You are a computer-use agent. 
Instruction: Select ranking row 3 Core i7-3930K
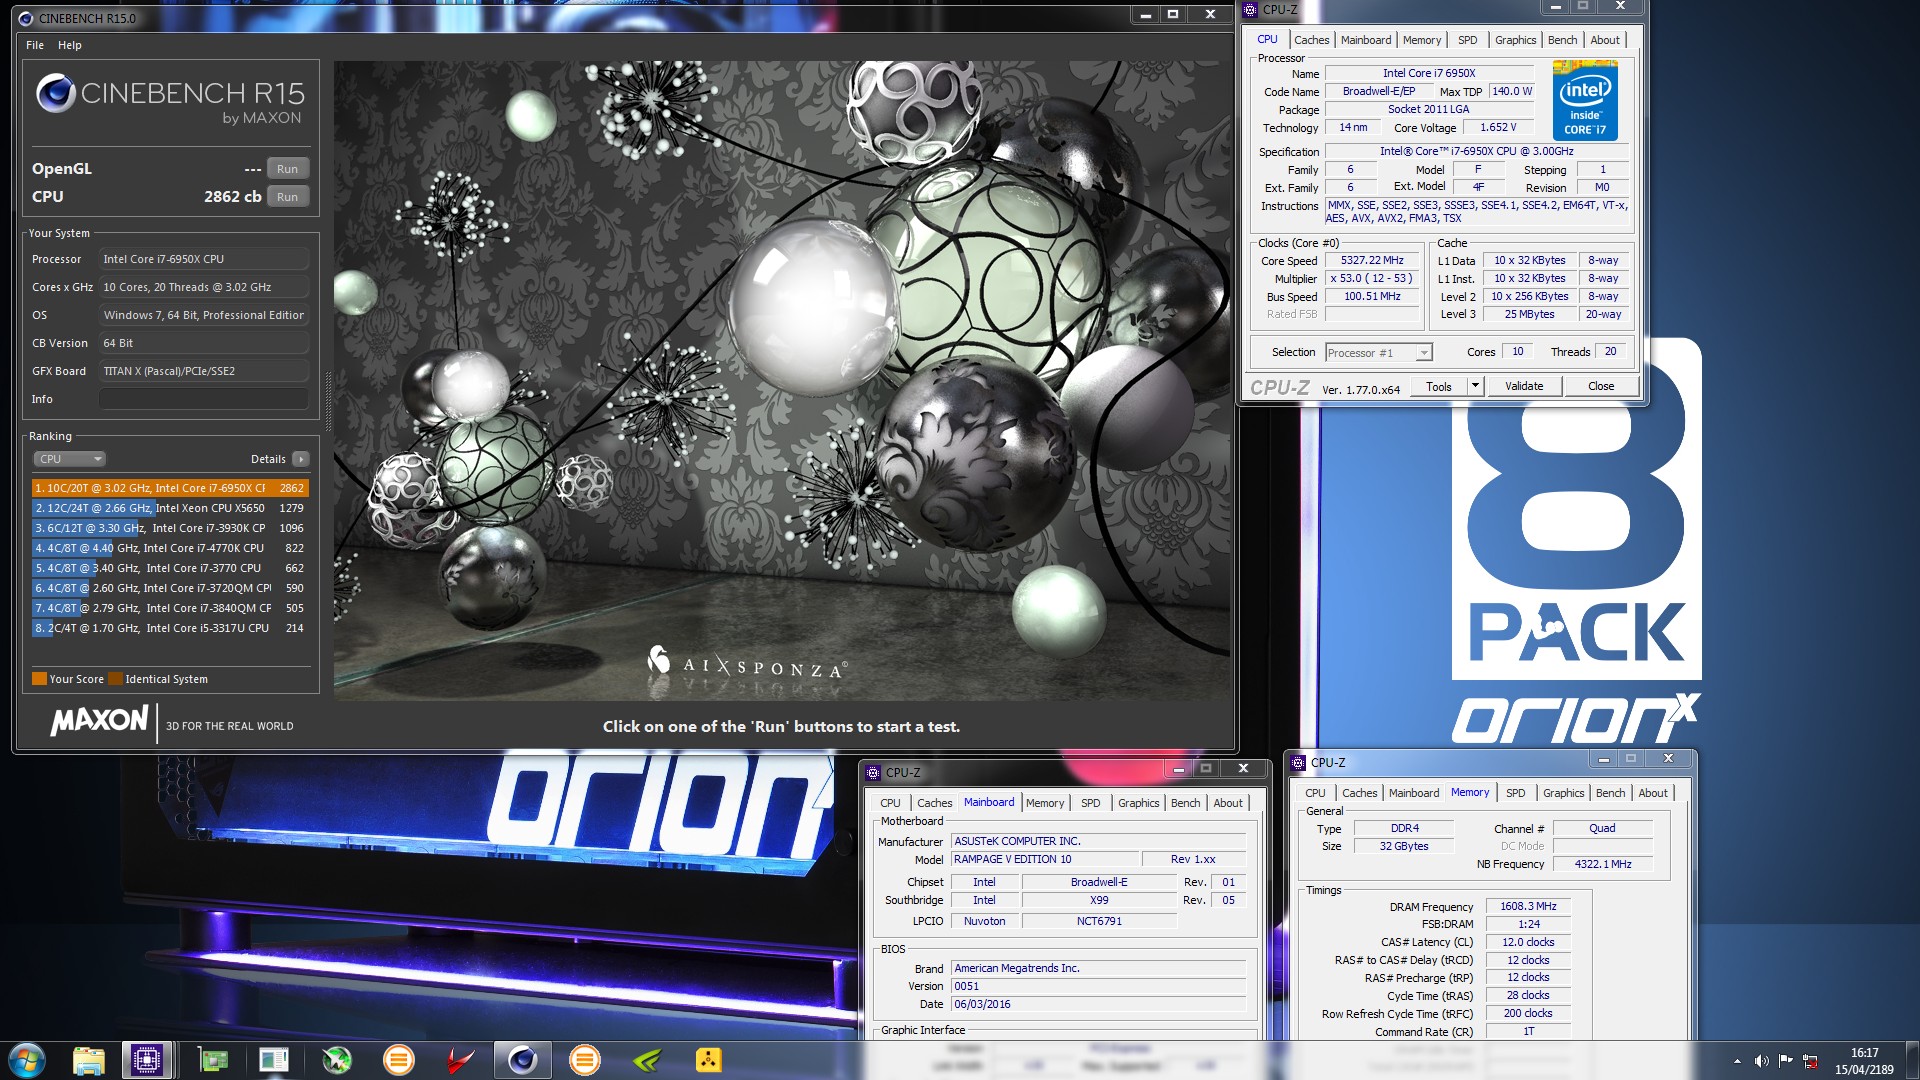click(x=170, y=528)
